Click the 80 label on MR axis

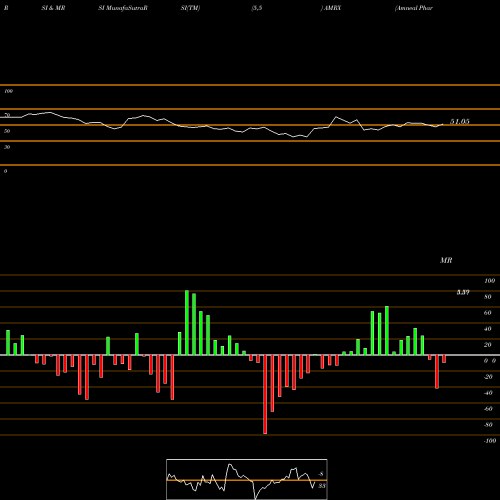click(488, 297)
